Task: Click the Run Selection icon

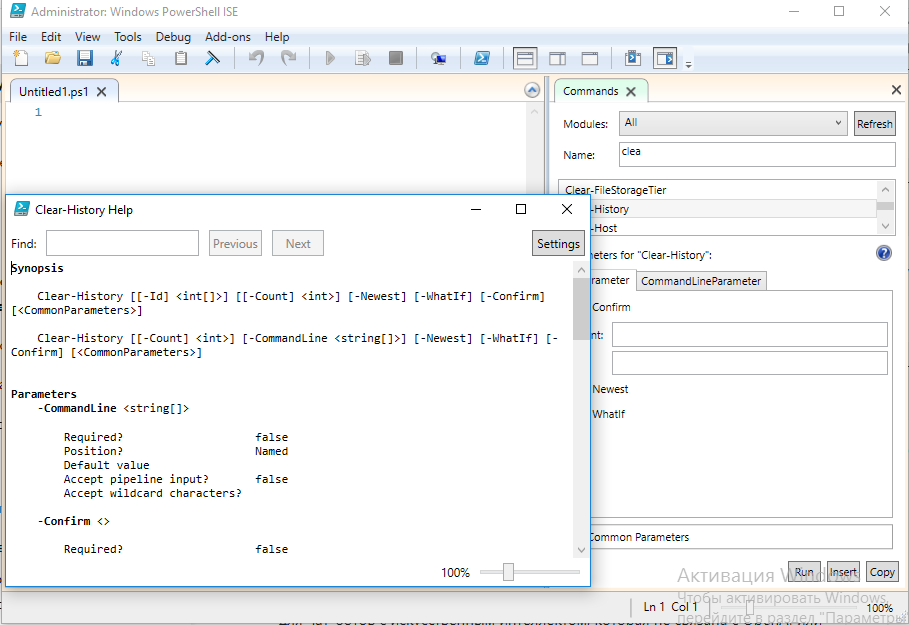Action: click(363, 58)
